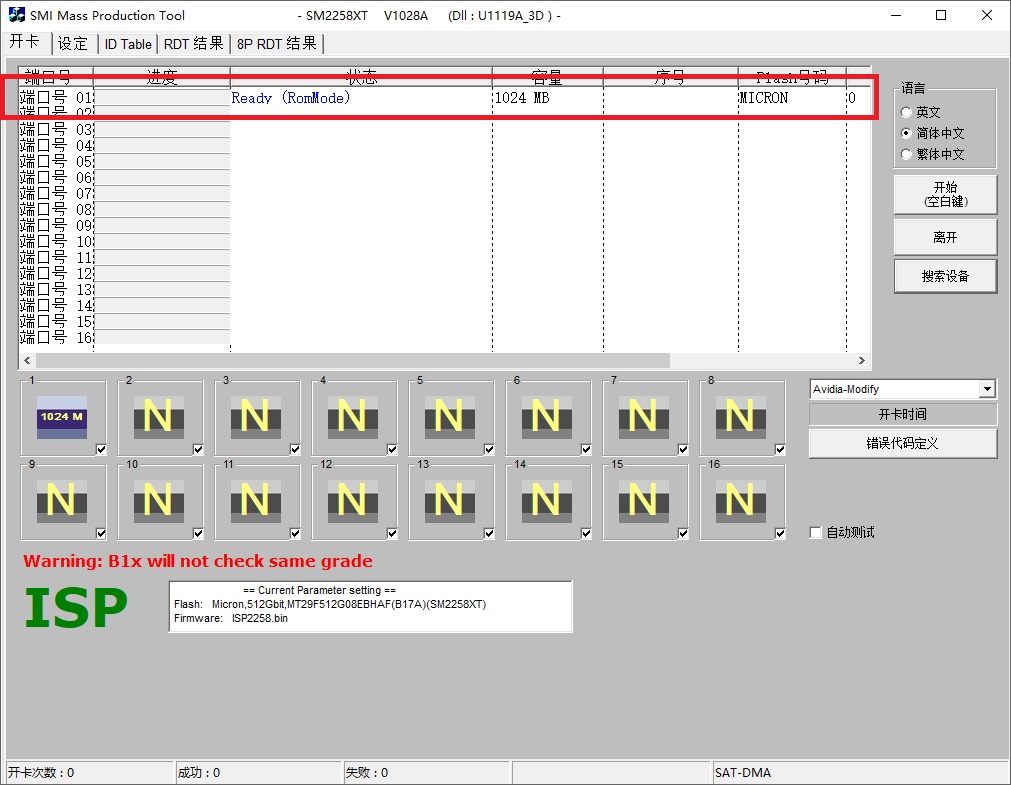This screenshot has height=785, width=1011.
Task: Select the 英文 language radio button
Action: (907, 113)
